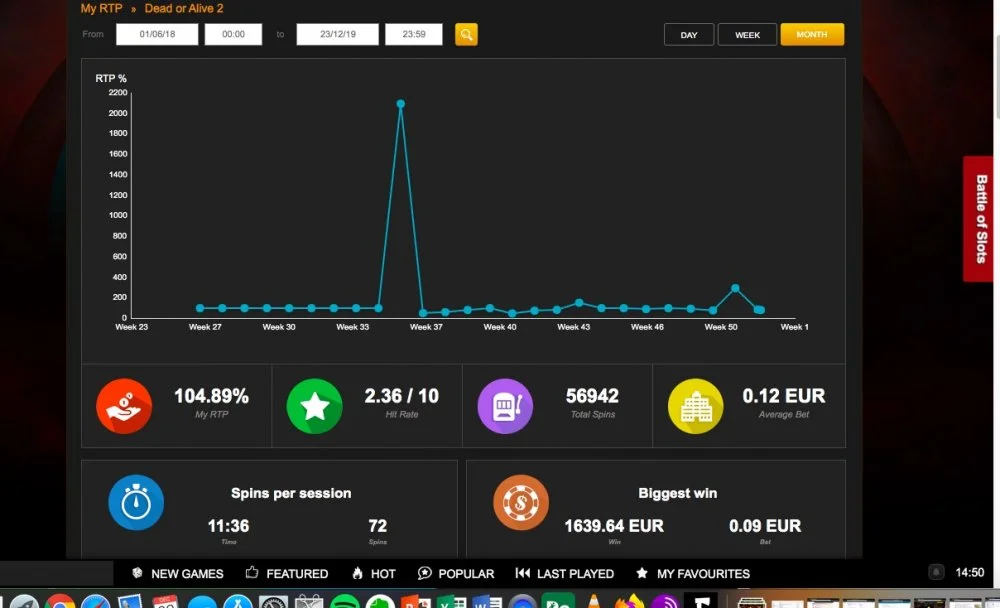Click the red My RTP hand-coin icon
The image size is (1000, 608).
point(124,406)
